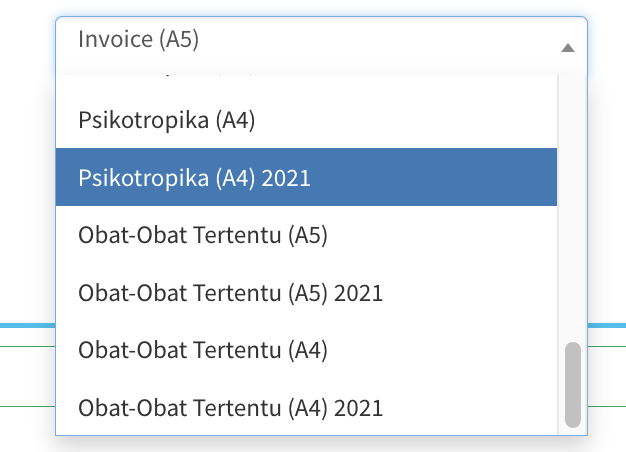Click the grey triangle in the select field
Image resolution: width=626 pixels, height=452 pixels.
[x=567, y=48]
